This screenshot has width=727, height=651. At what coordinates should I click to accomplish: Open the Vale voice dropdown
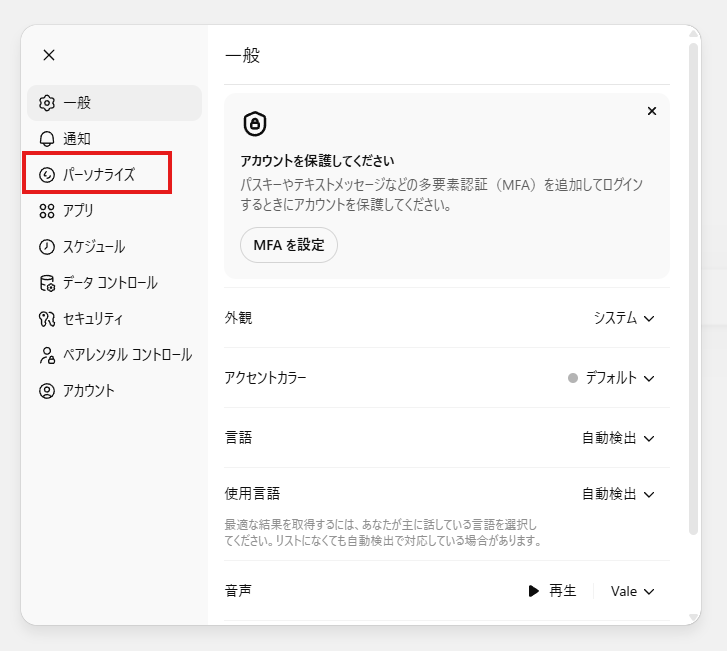pos(632,591)
